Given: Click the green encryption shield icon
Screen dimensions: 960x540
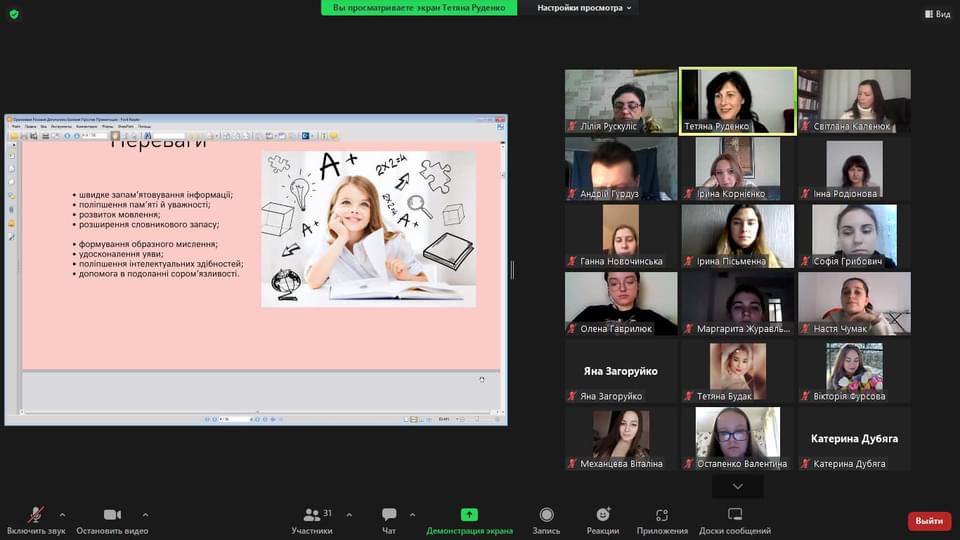Looking at the screenshot, I should (14, 14).
